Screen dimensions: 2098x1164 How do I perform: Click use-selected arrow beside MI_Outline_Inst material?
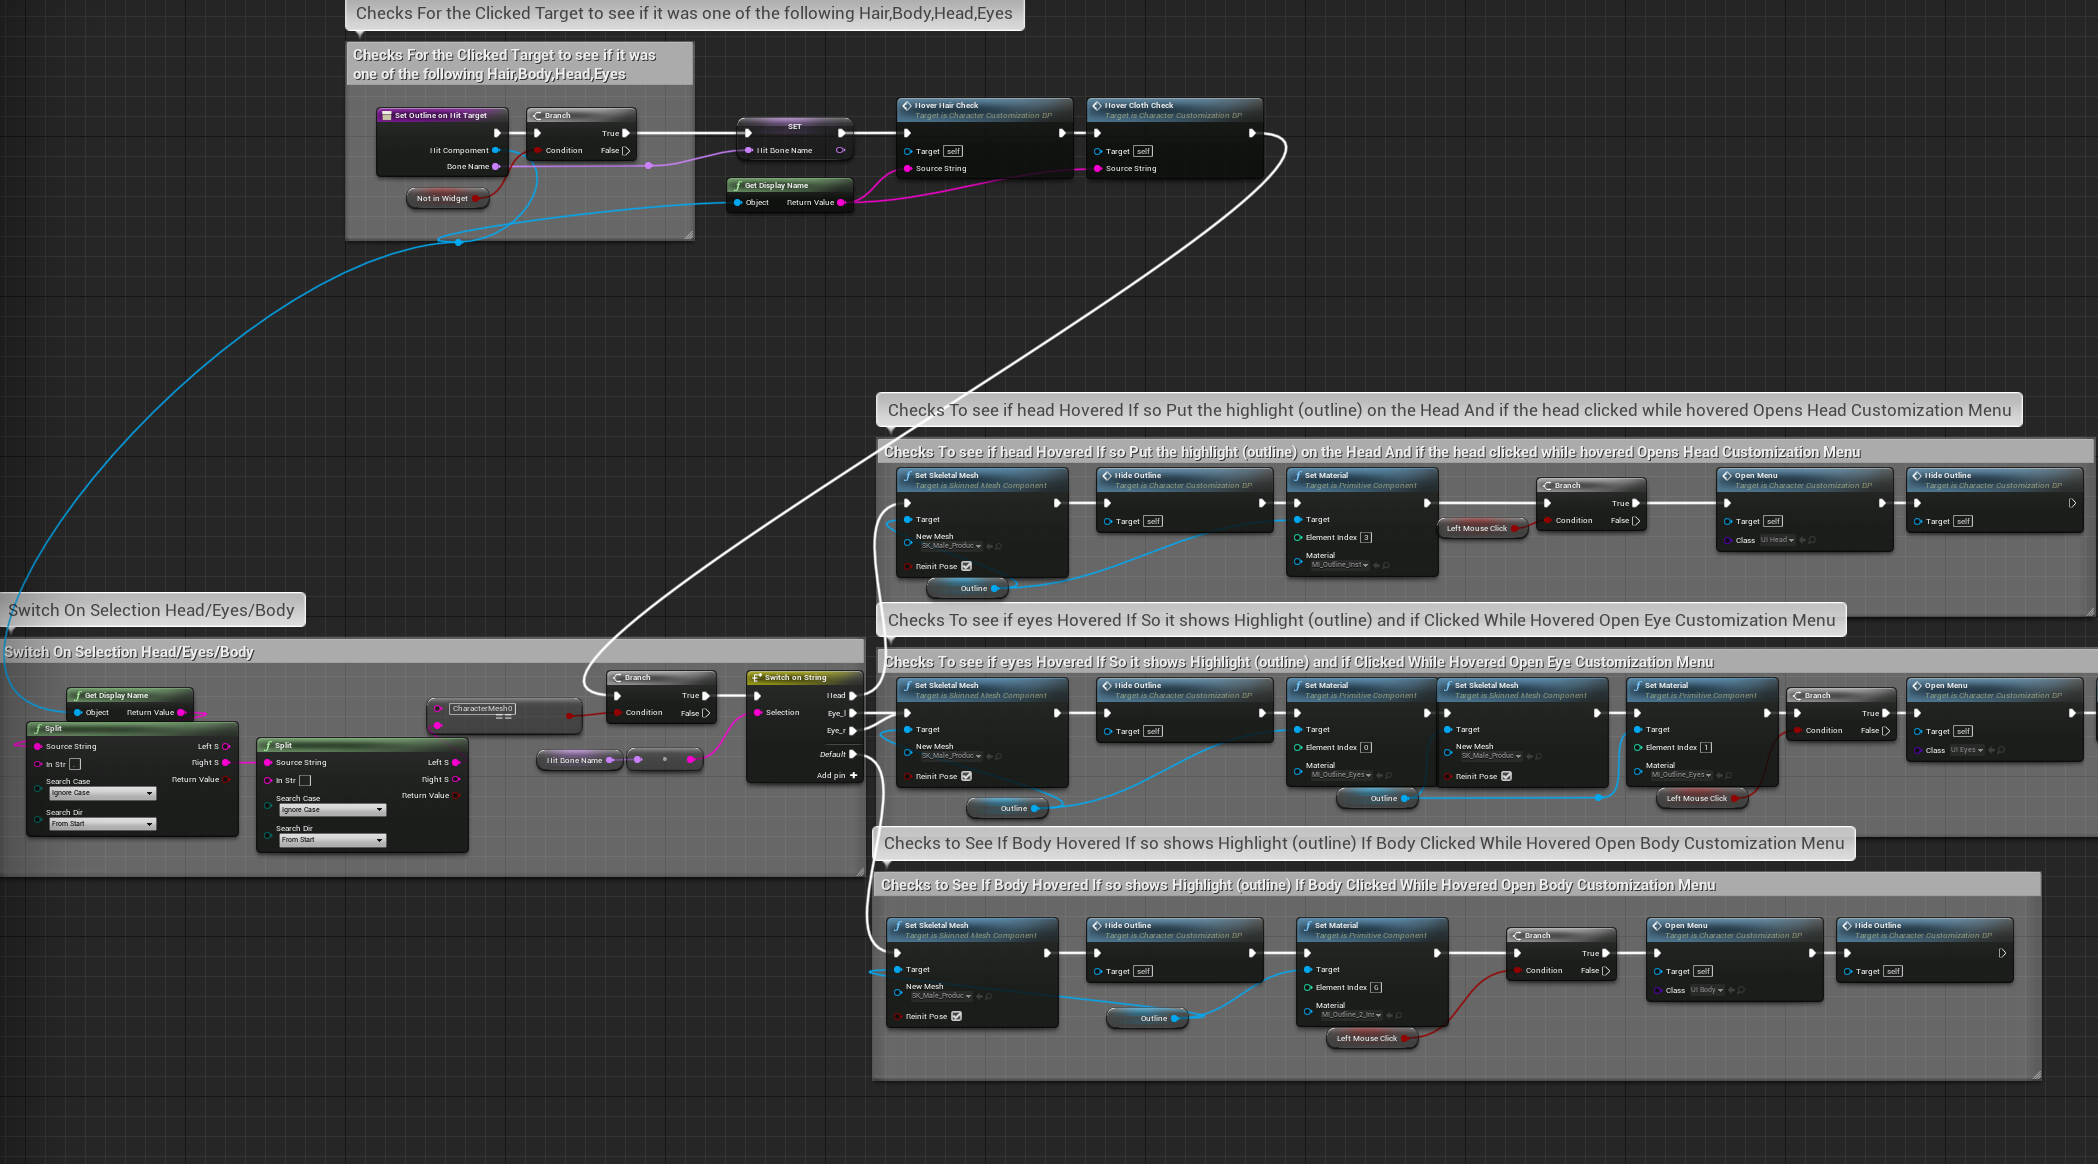[x=1376, y=565]
